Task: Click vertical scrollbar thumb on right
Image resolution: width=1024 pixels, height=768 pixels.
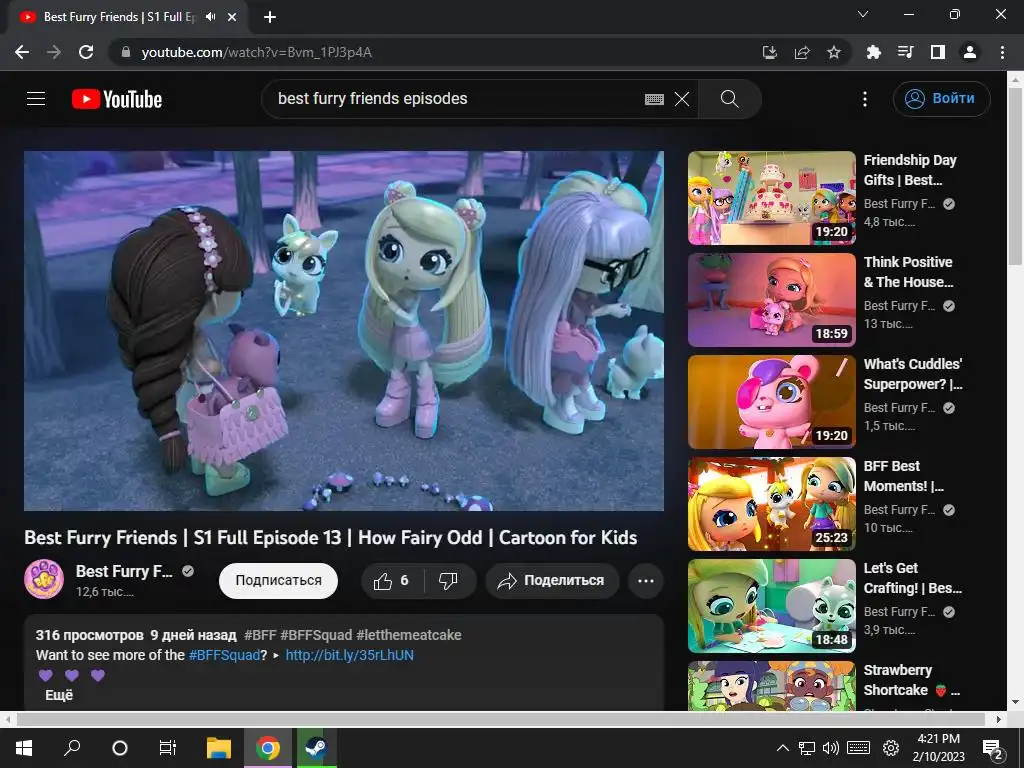Action: [1014, 176]
